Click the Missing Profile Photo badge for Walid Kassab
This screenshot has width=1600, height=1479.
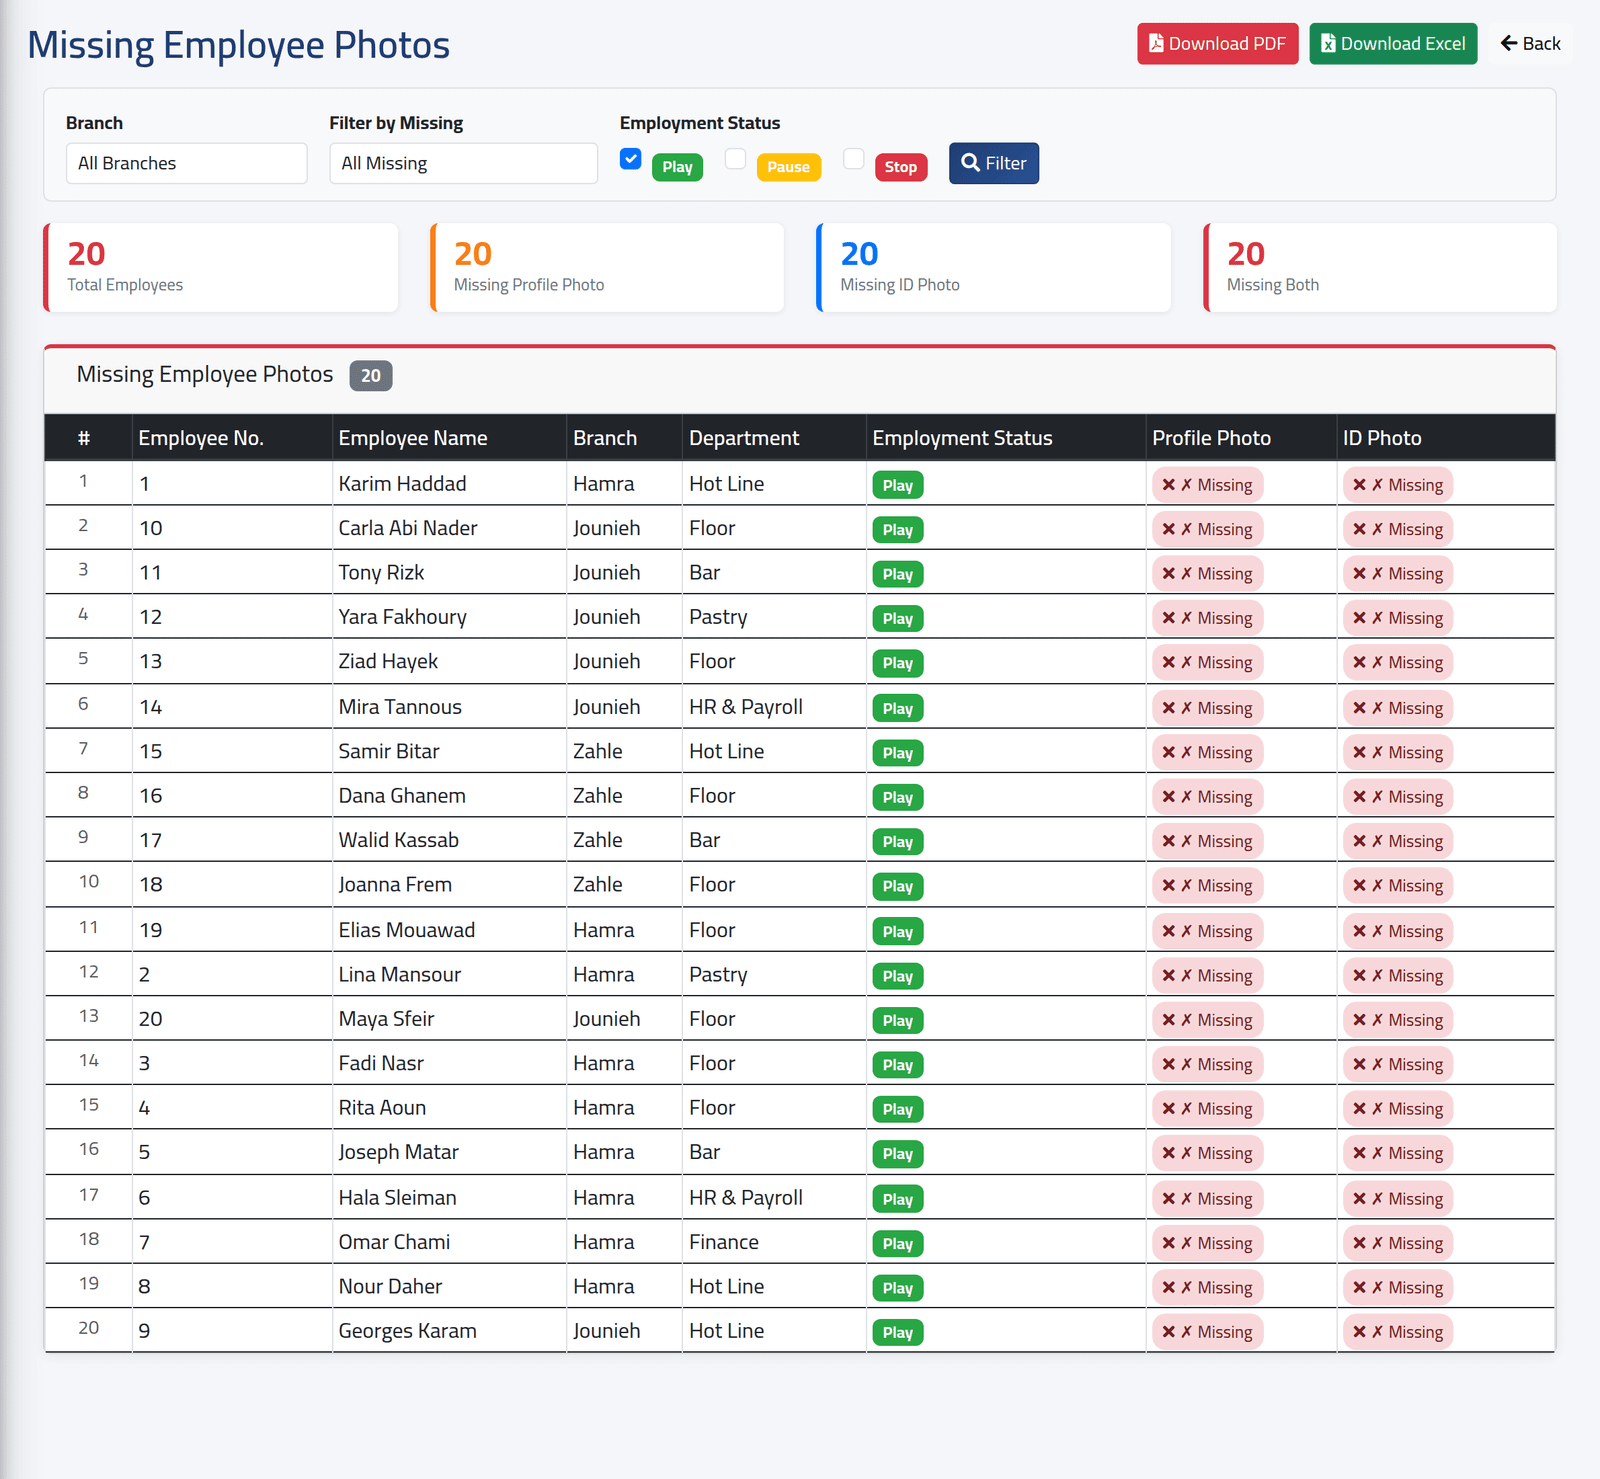point(1207,841)
